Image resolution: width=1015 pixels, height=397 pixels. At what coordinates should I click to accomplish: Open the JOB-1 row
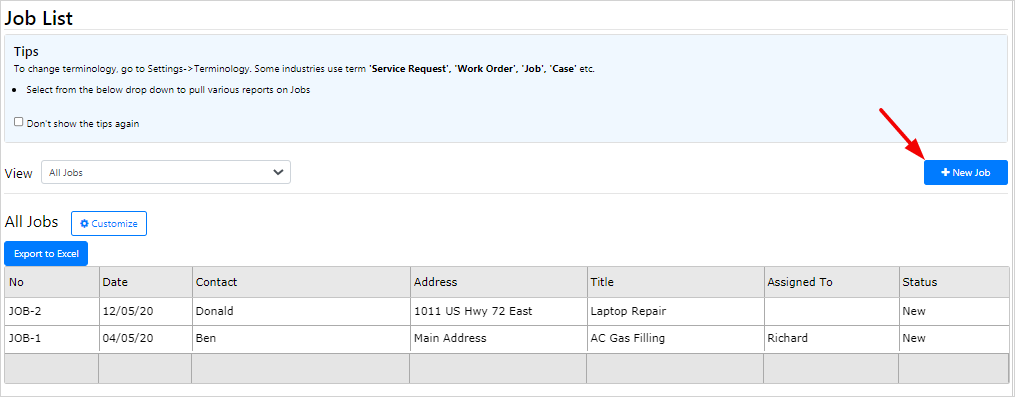point(507,339)
